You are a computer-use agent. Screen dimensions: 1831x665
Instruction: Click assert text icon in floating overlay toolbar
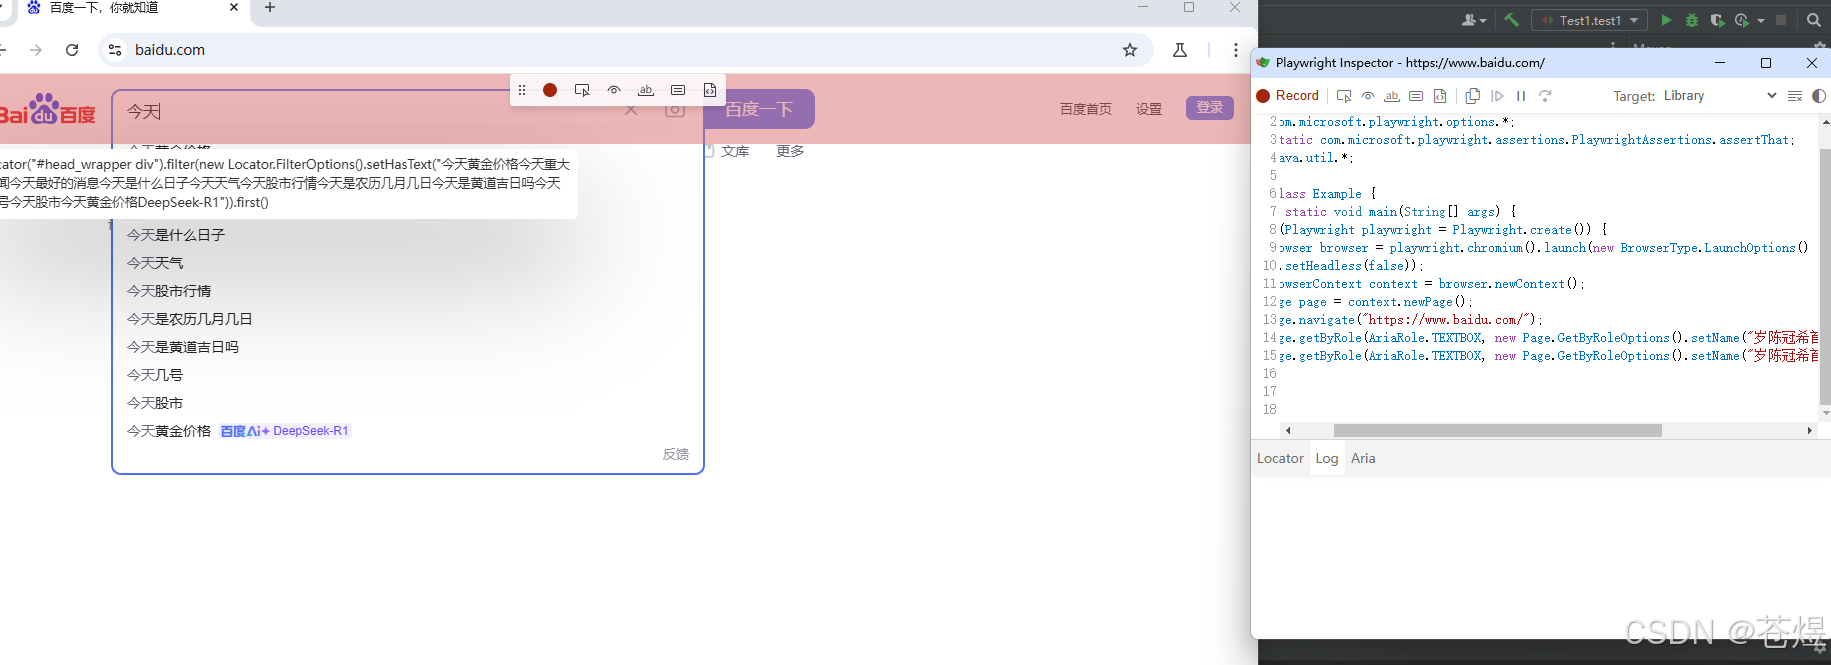[646, 90]
